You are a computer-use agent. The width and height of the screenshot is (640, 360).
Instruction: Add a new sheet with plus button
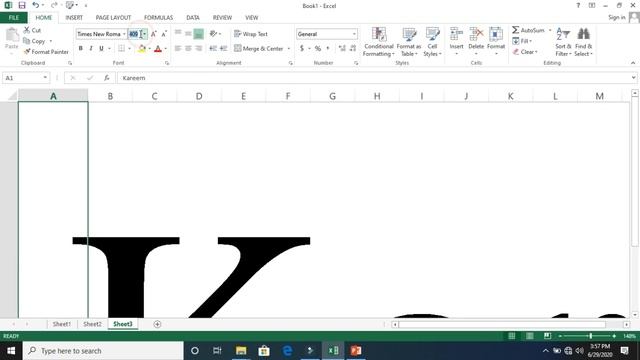click(157, 324)
